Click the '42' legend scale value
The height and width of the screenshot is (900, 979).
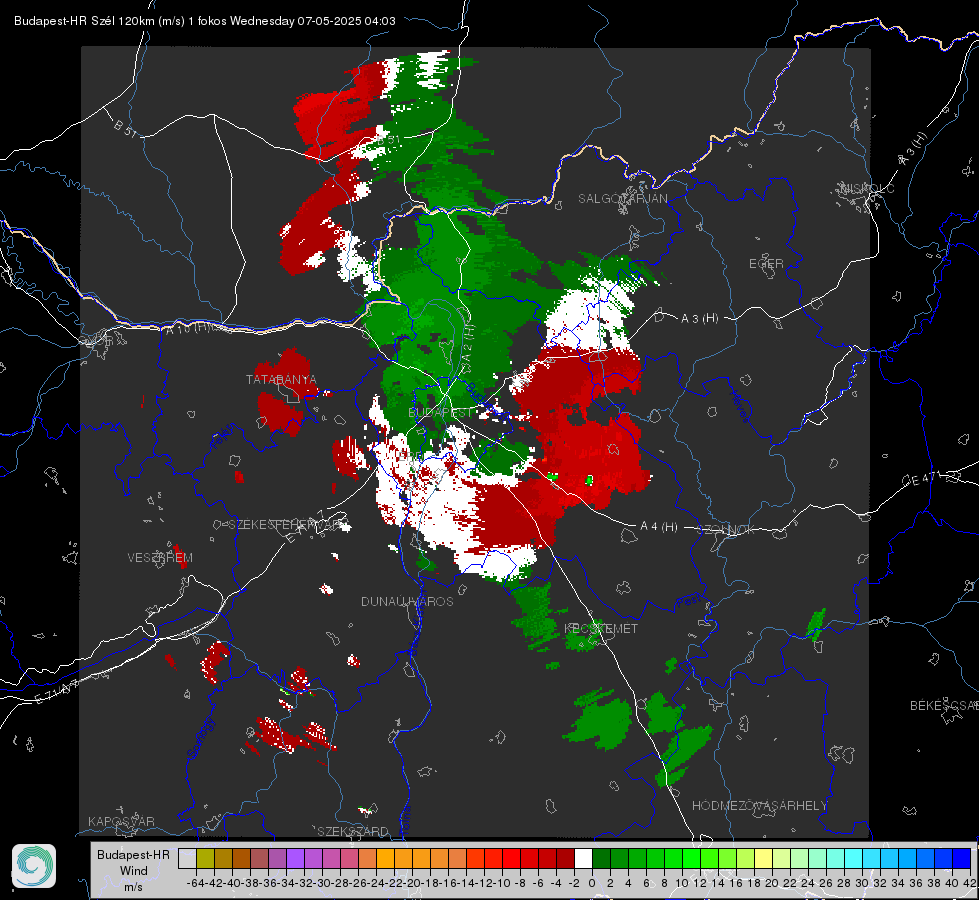(970, 883)
